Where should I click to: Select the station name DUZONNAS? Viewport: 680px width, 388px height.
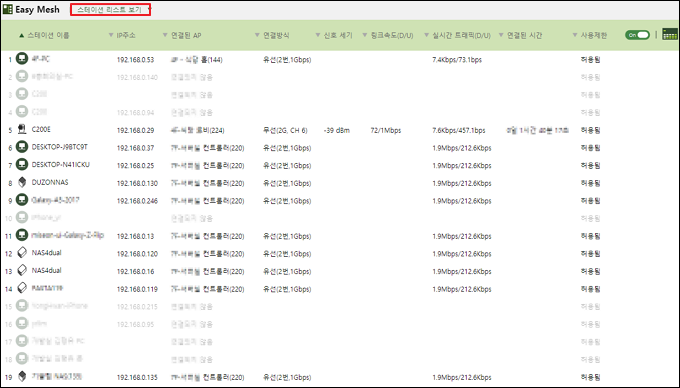pos(50,183)
